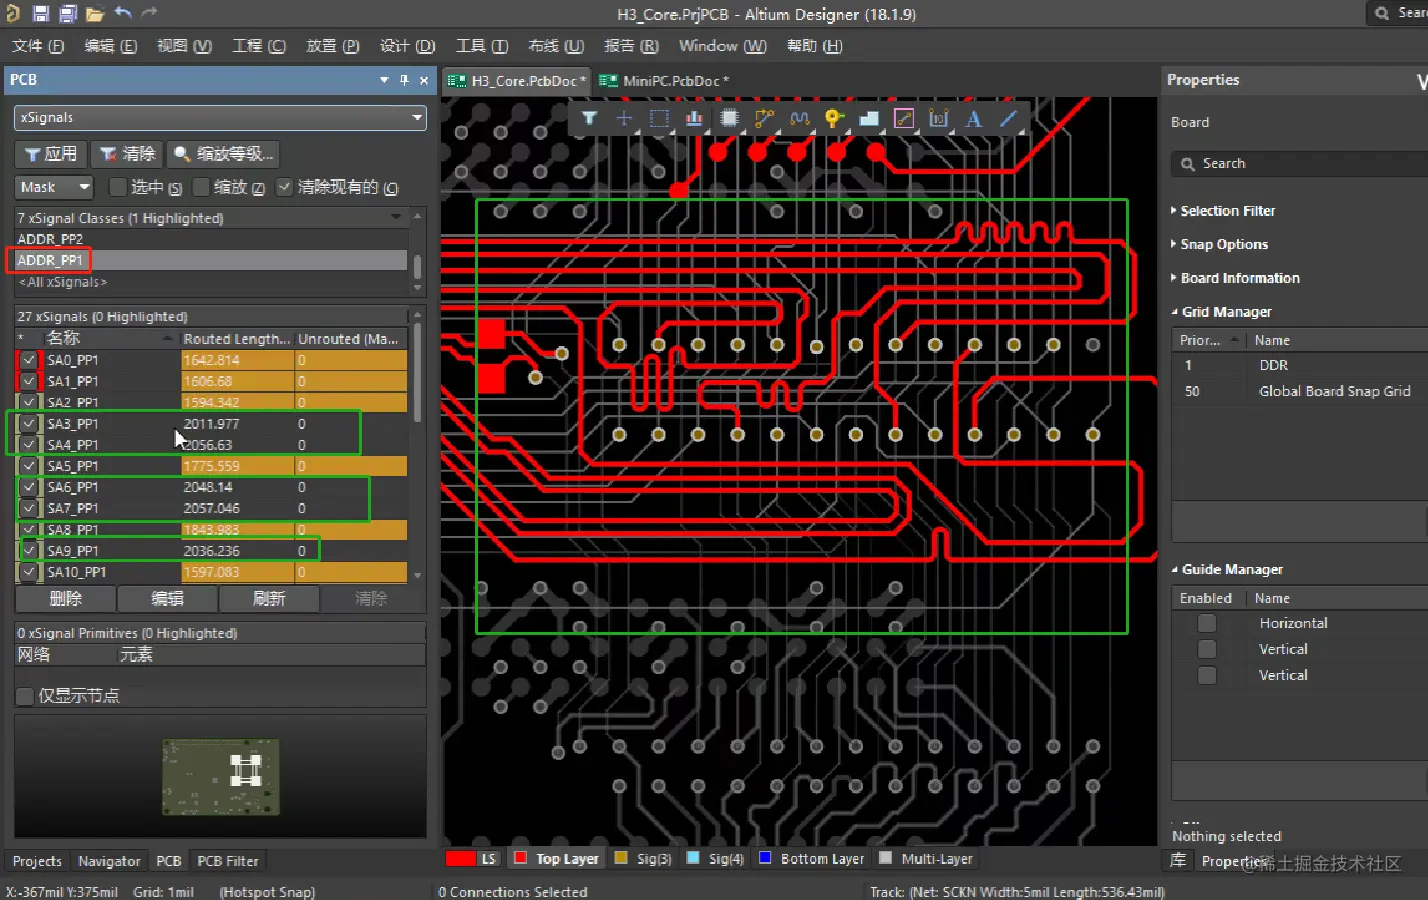Choose the select-rectangle tool in Active Bar

(659, 119)
